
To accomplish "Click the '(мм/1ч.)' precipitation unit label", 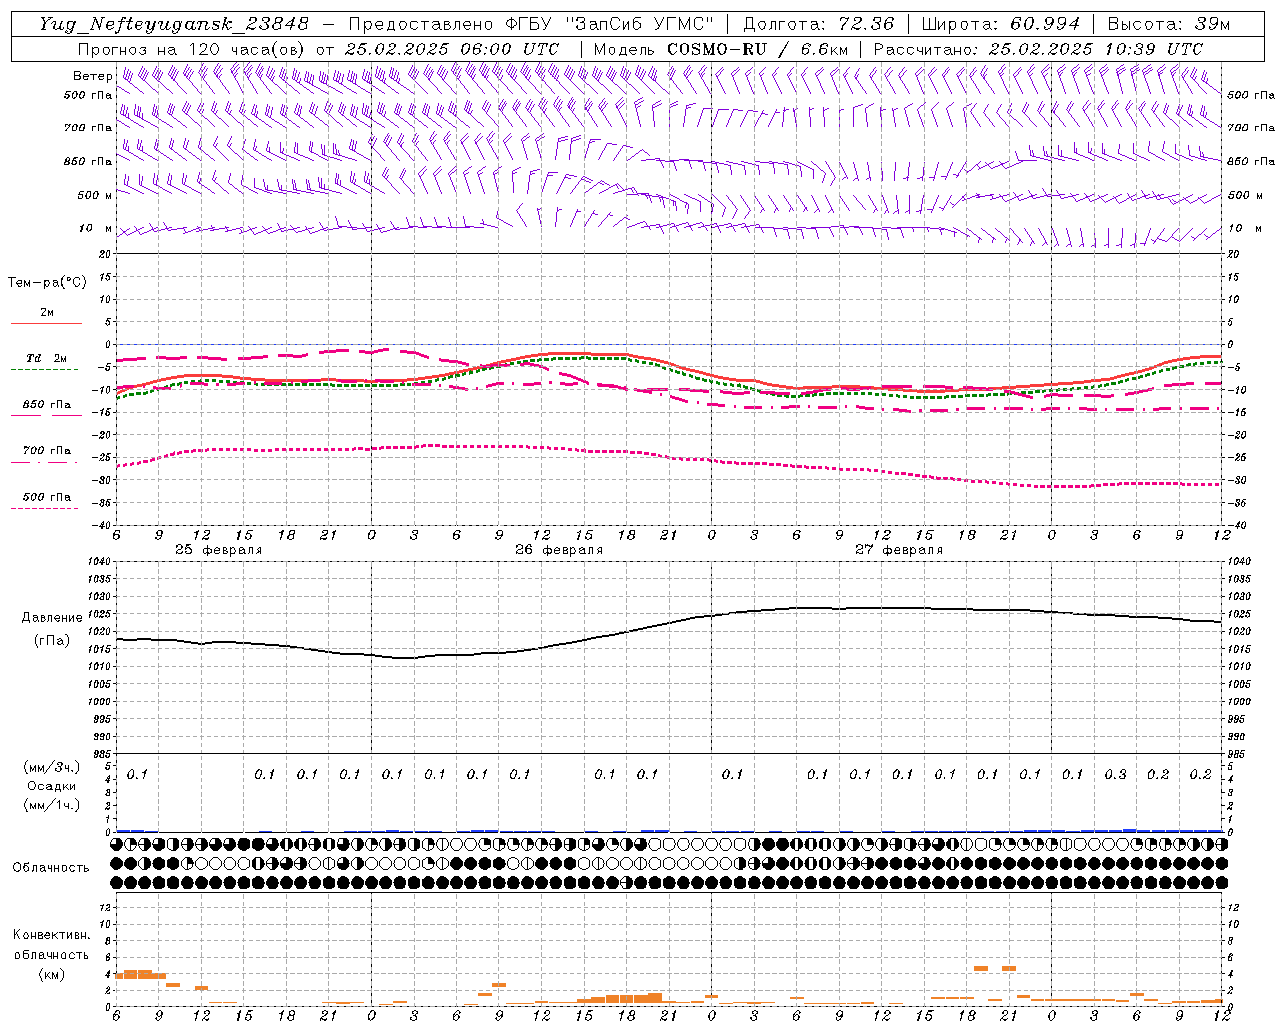I will click(x=52, y=805).
